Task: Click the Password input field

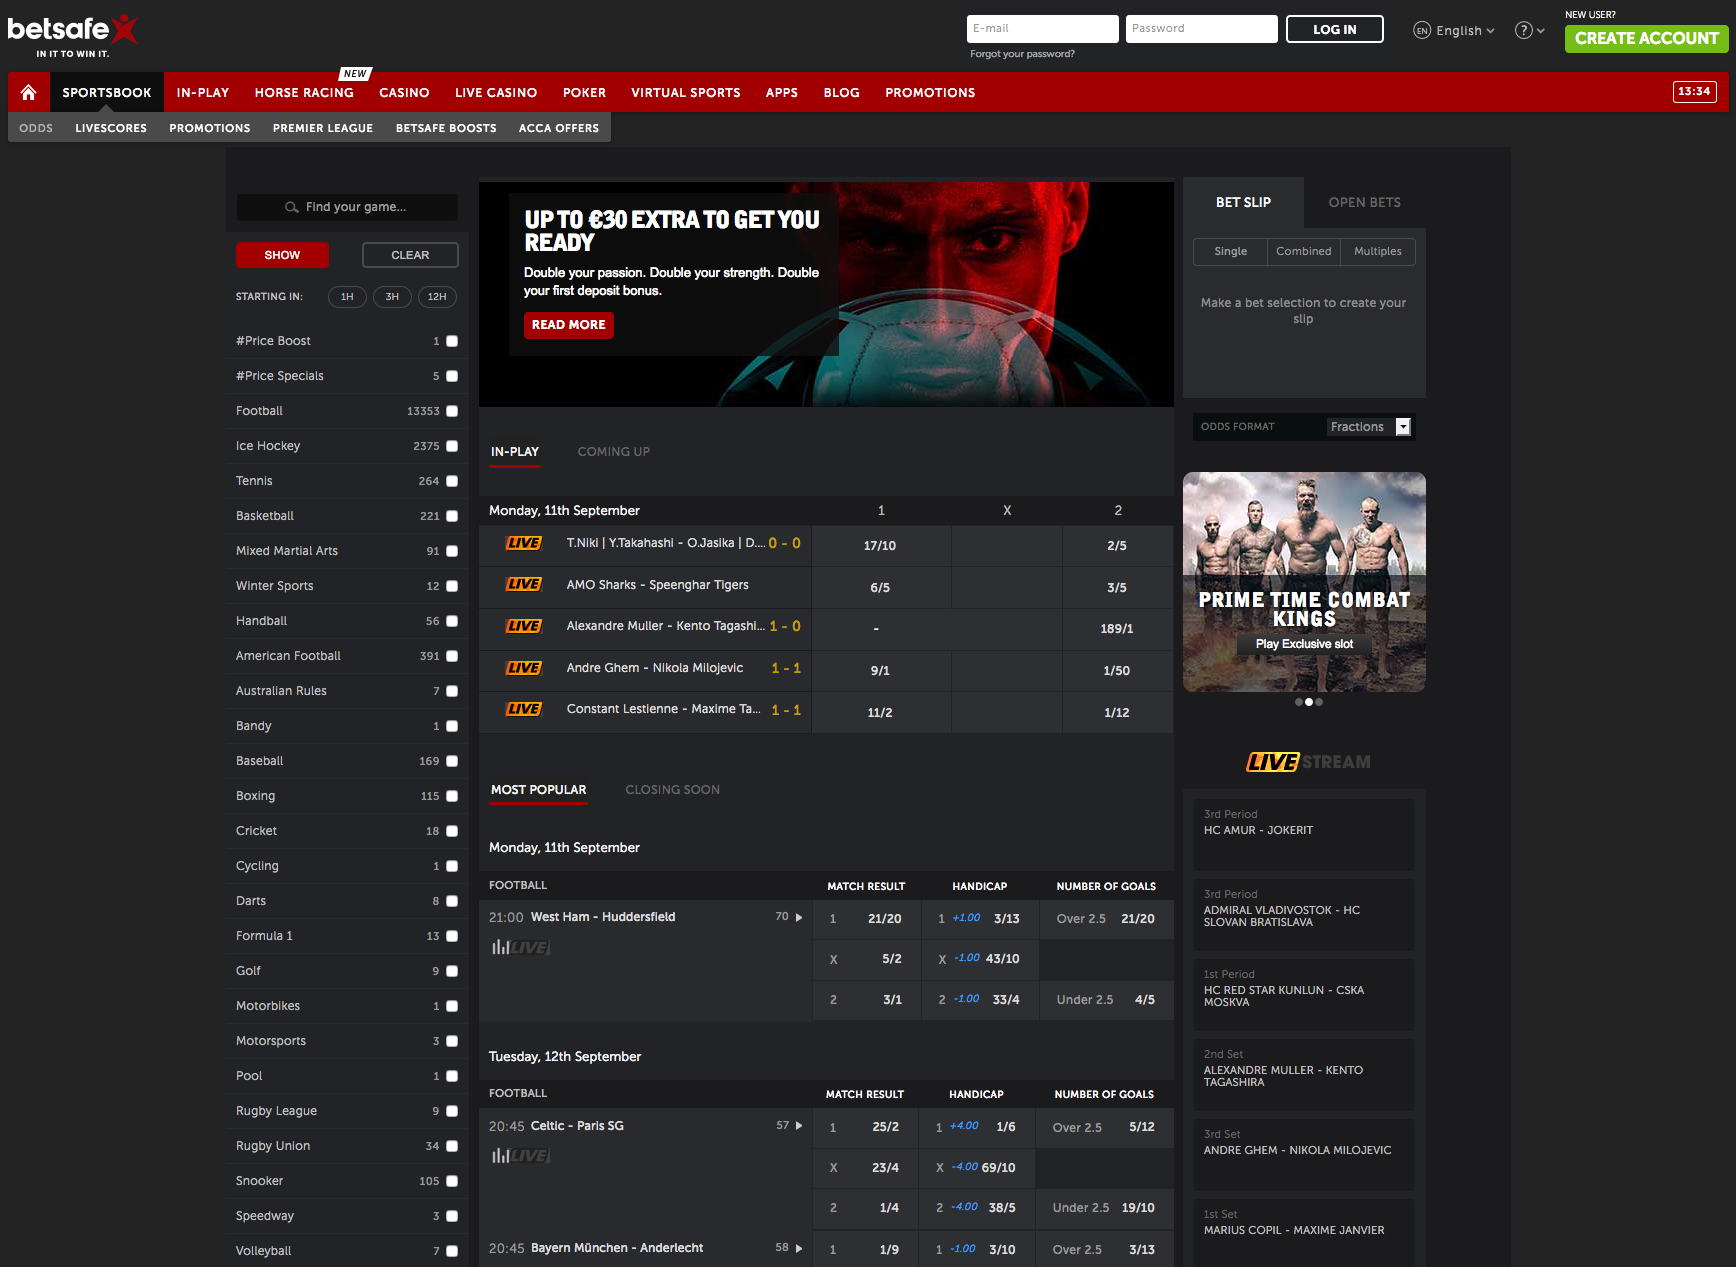Action: (1202, 29)
